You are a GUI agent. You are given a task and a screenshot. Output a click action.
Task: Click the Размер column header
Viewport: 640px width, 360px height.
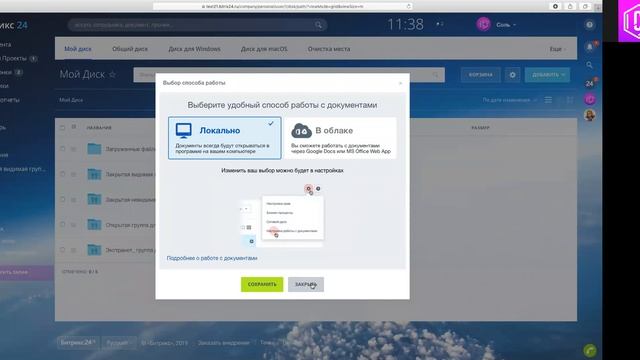coord(480,128)
